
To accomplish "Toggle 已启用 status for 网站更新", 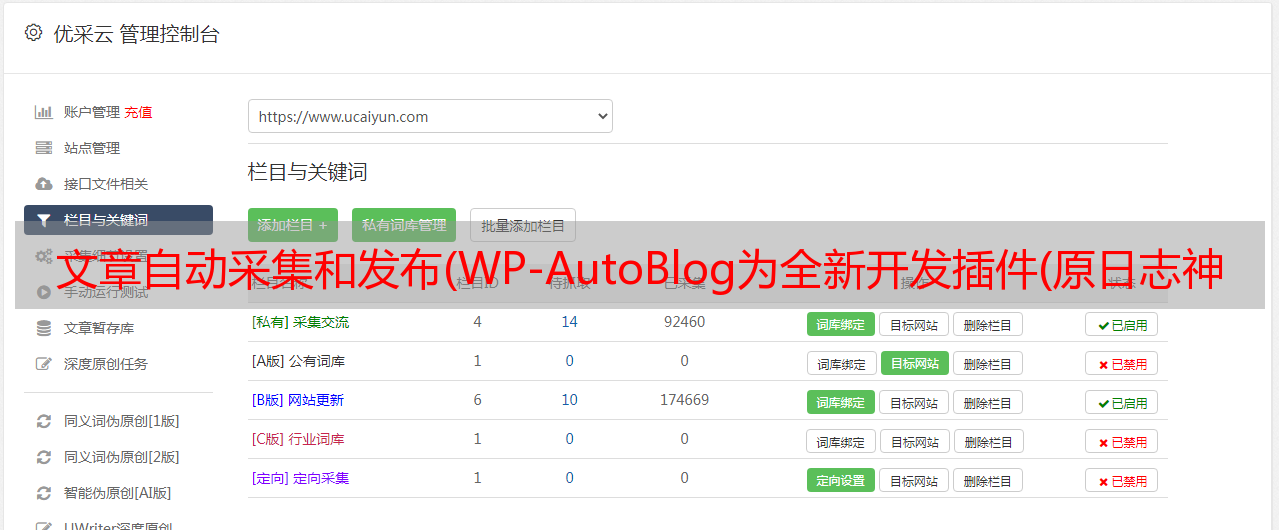I will click(x=1122, y=402).
